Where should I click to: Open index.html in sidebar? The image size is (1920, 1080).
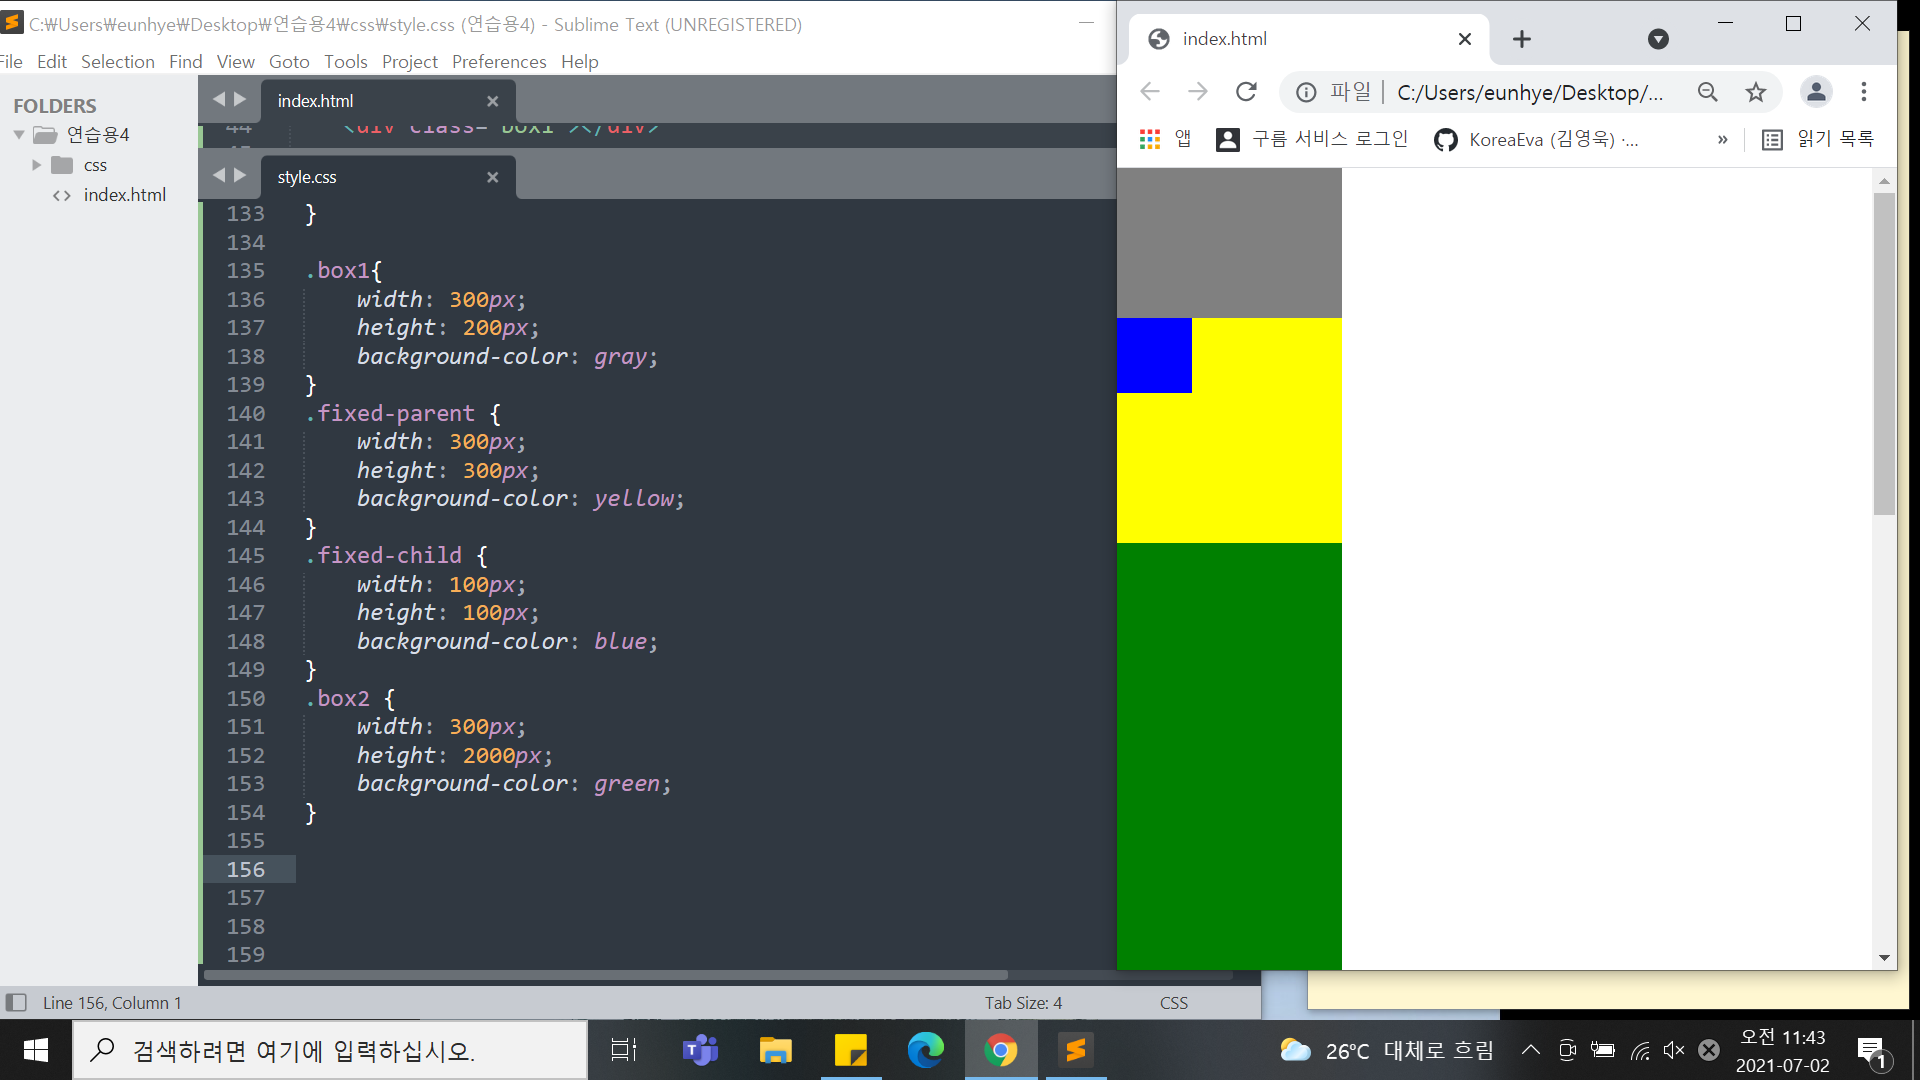[x=124, y=195]
